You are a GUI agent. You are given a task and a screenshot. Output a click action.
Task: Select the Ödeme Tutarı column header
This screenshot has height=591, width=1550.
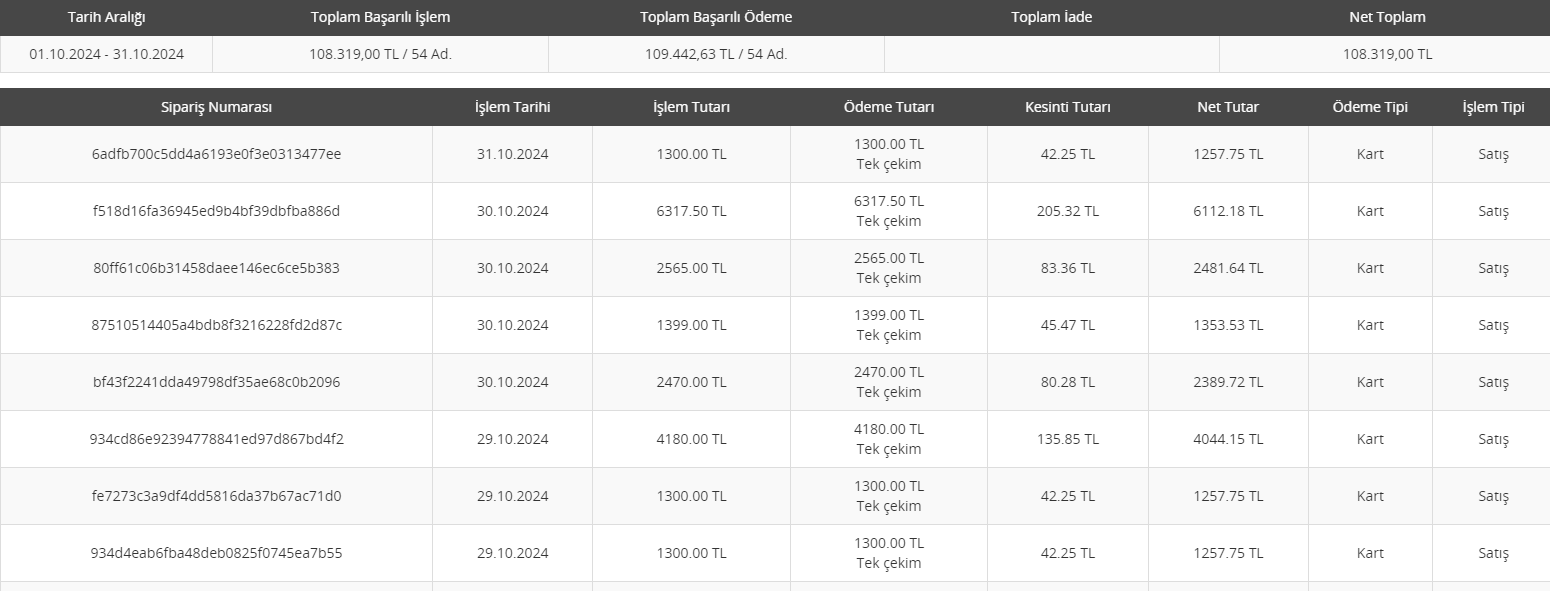click(x=889, y=107)
